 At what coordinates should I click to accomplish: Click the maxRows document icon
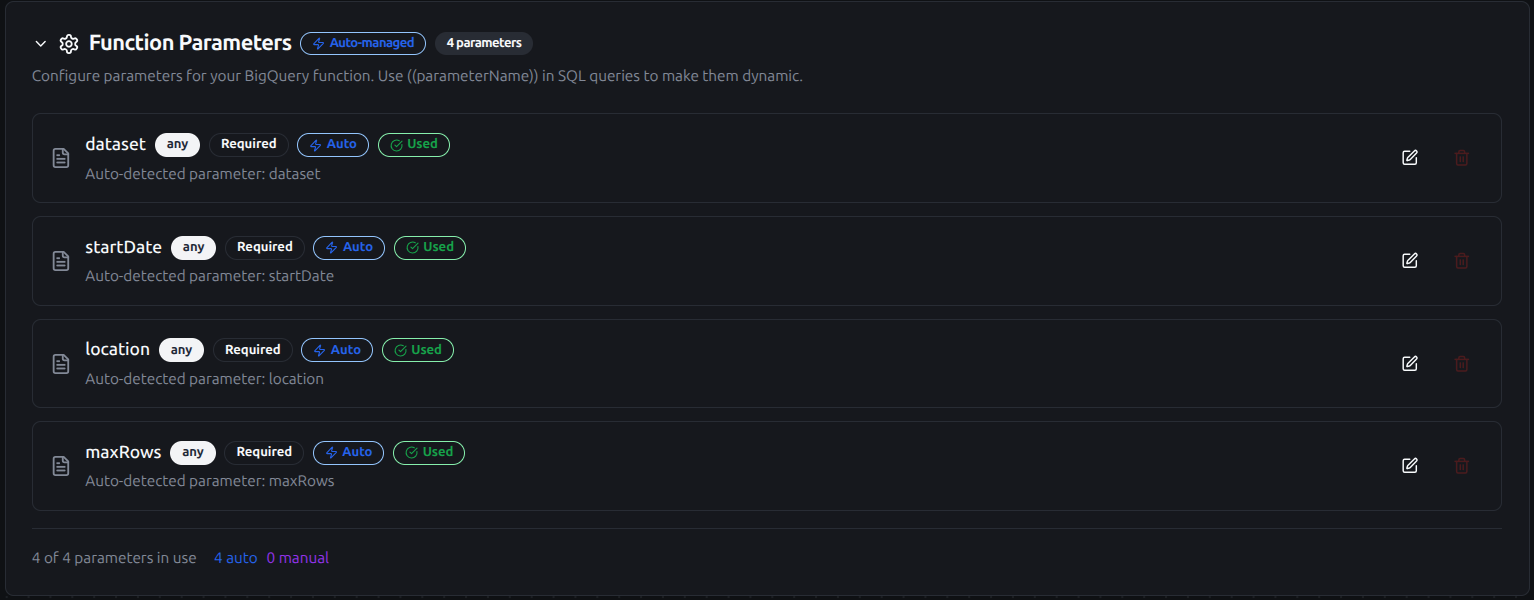61,466
